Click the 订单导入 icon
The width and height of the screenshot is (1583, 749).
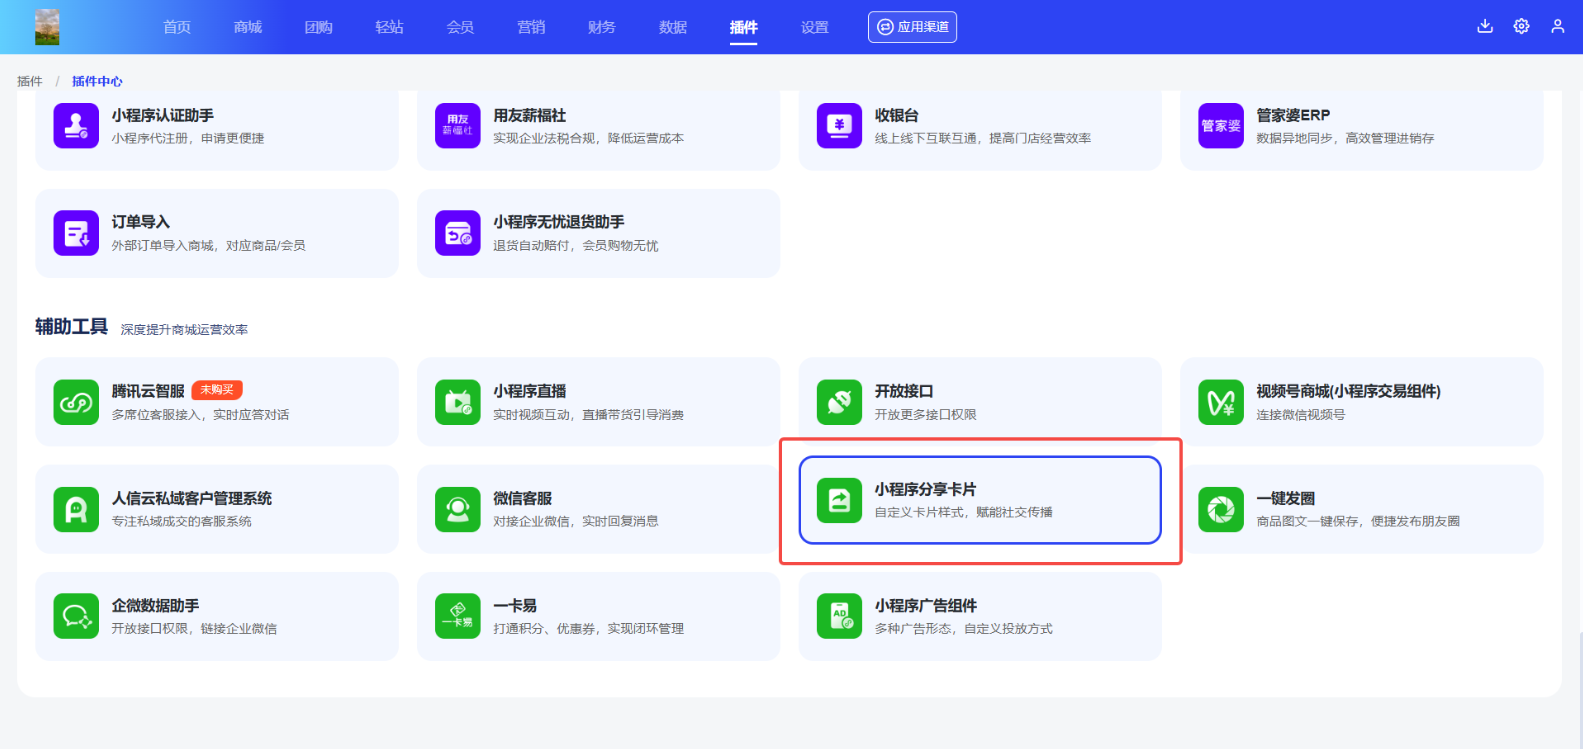tap(76, 233)
